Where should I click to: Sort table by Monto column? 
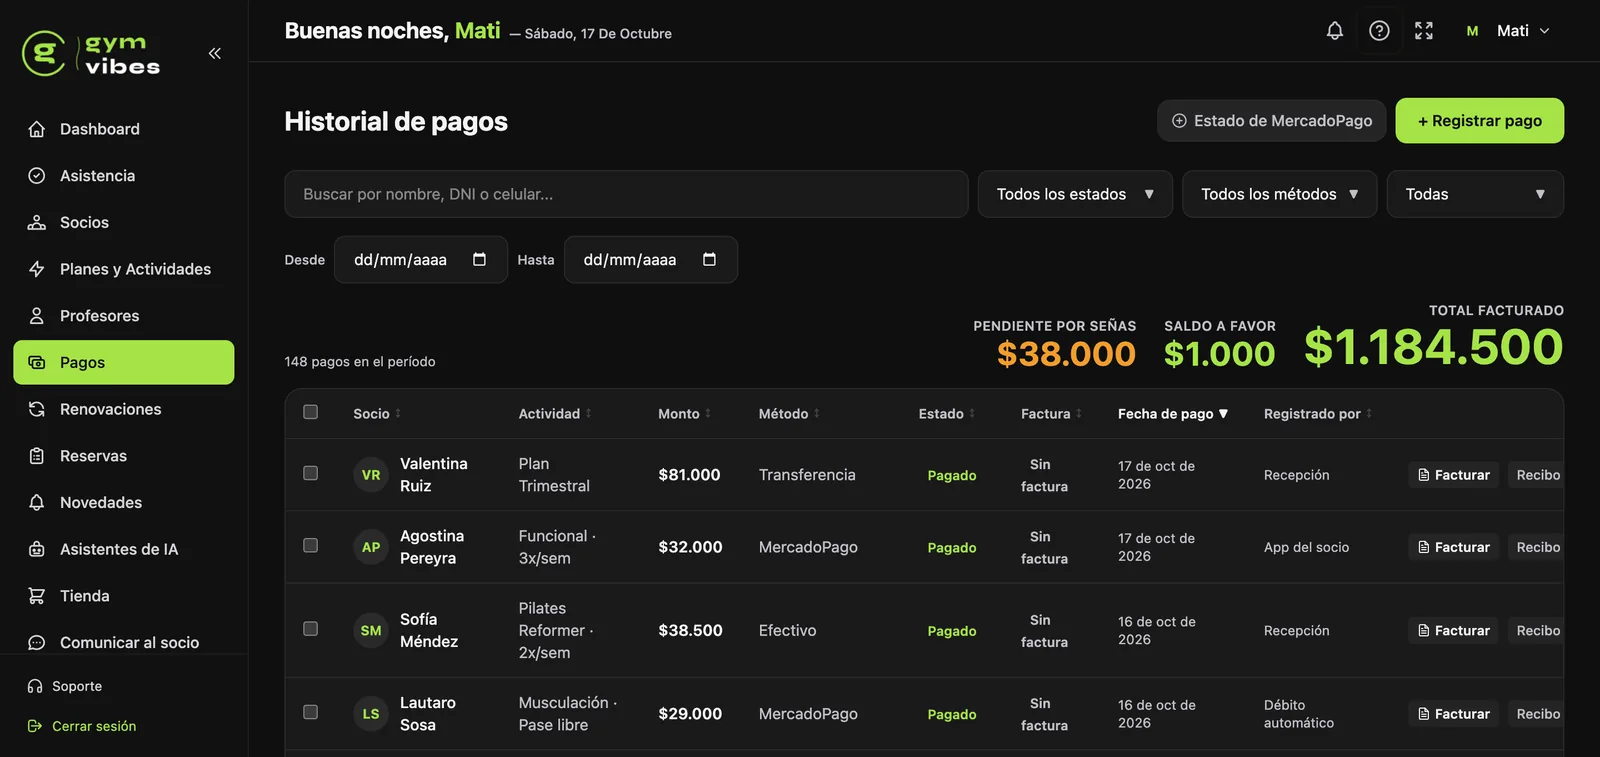pyautogui.click(x=684, y=414)
